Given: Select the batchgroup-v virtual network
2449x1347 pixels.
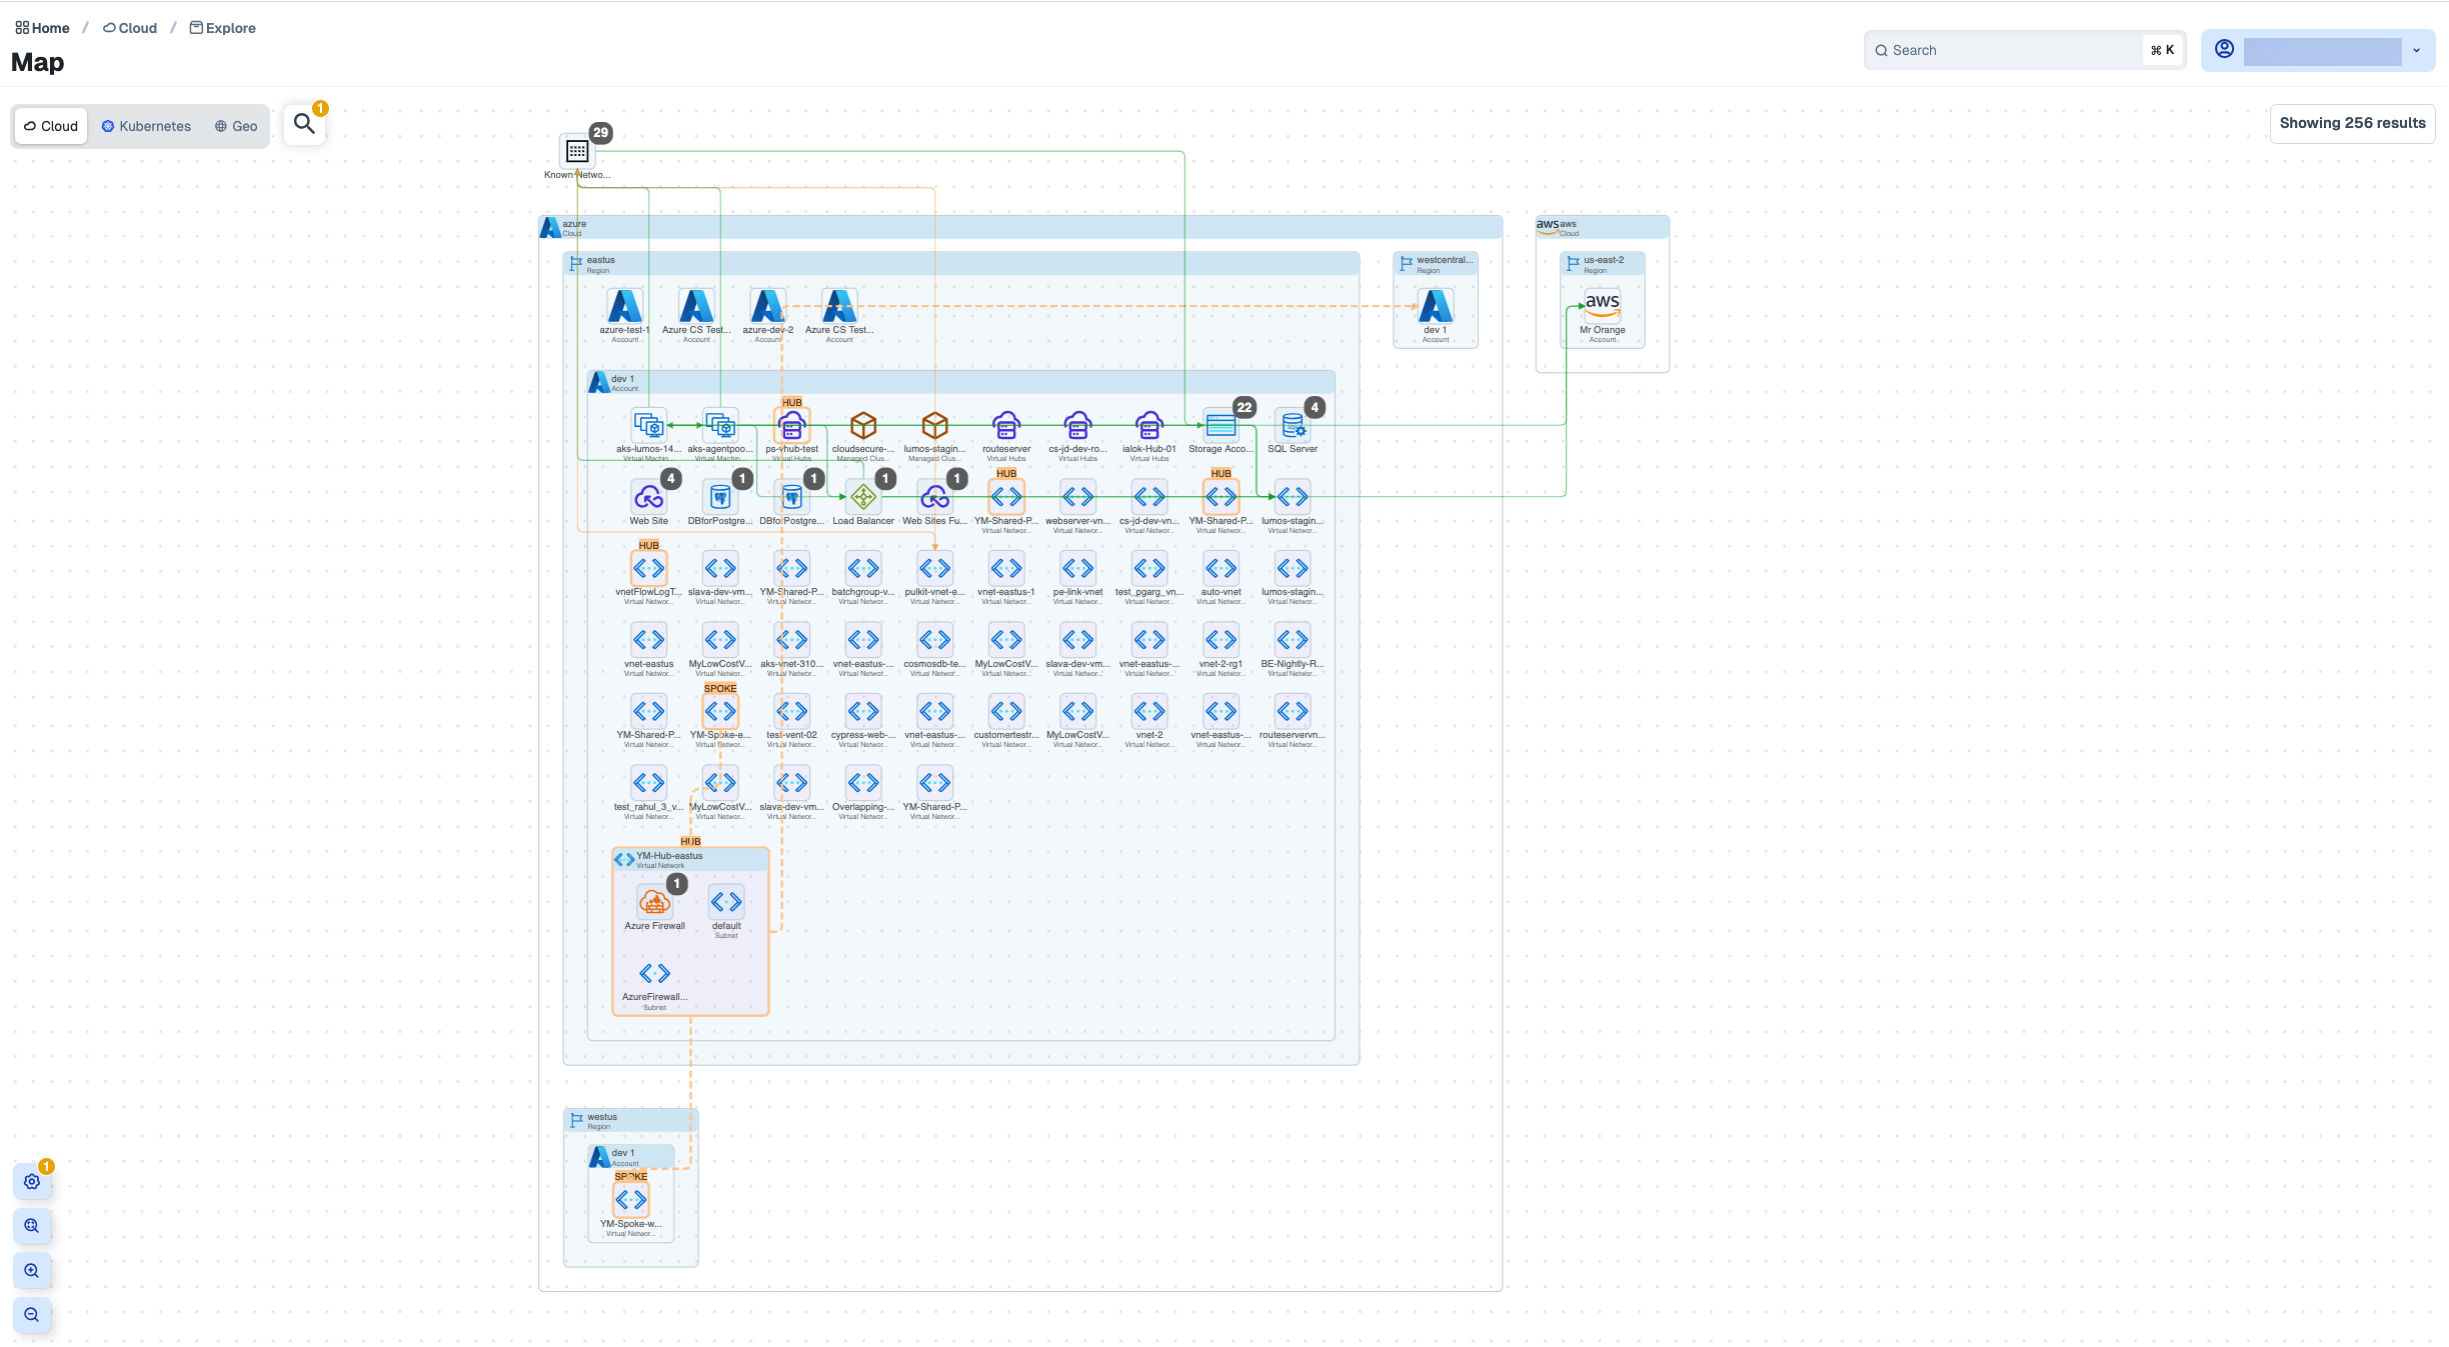Looking at the screenshot, I should (863, 568).
